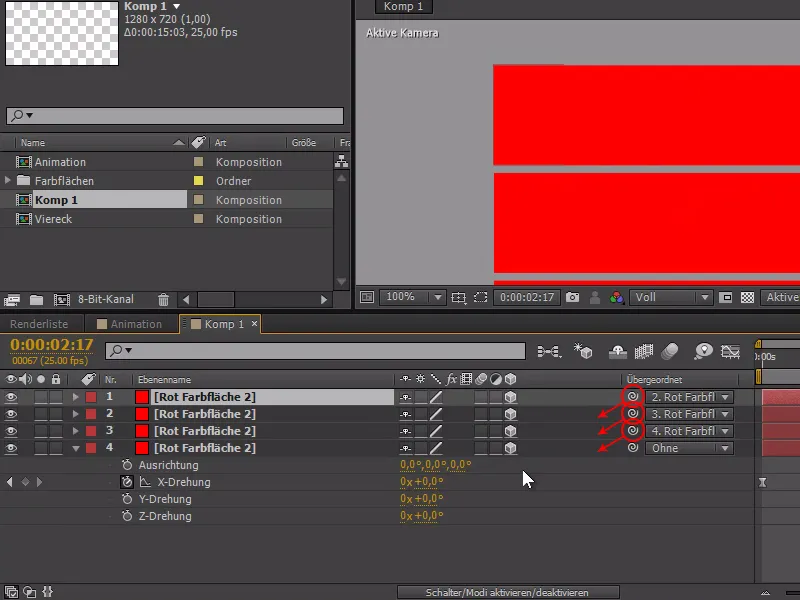
Task: Open the 100% magnification dropdown
Action: coord(412,297)
